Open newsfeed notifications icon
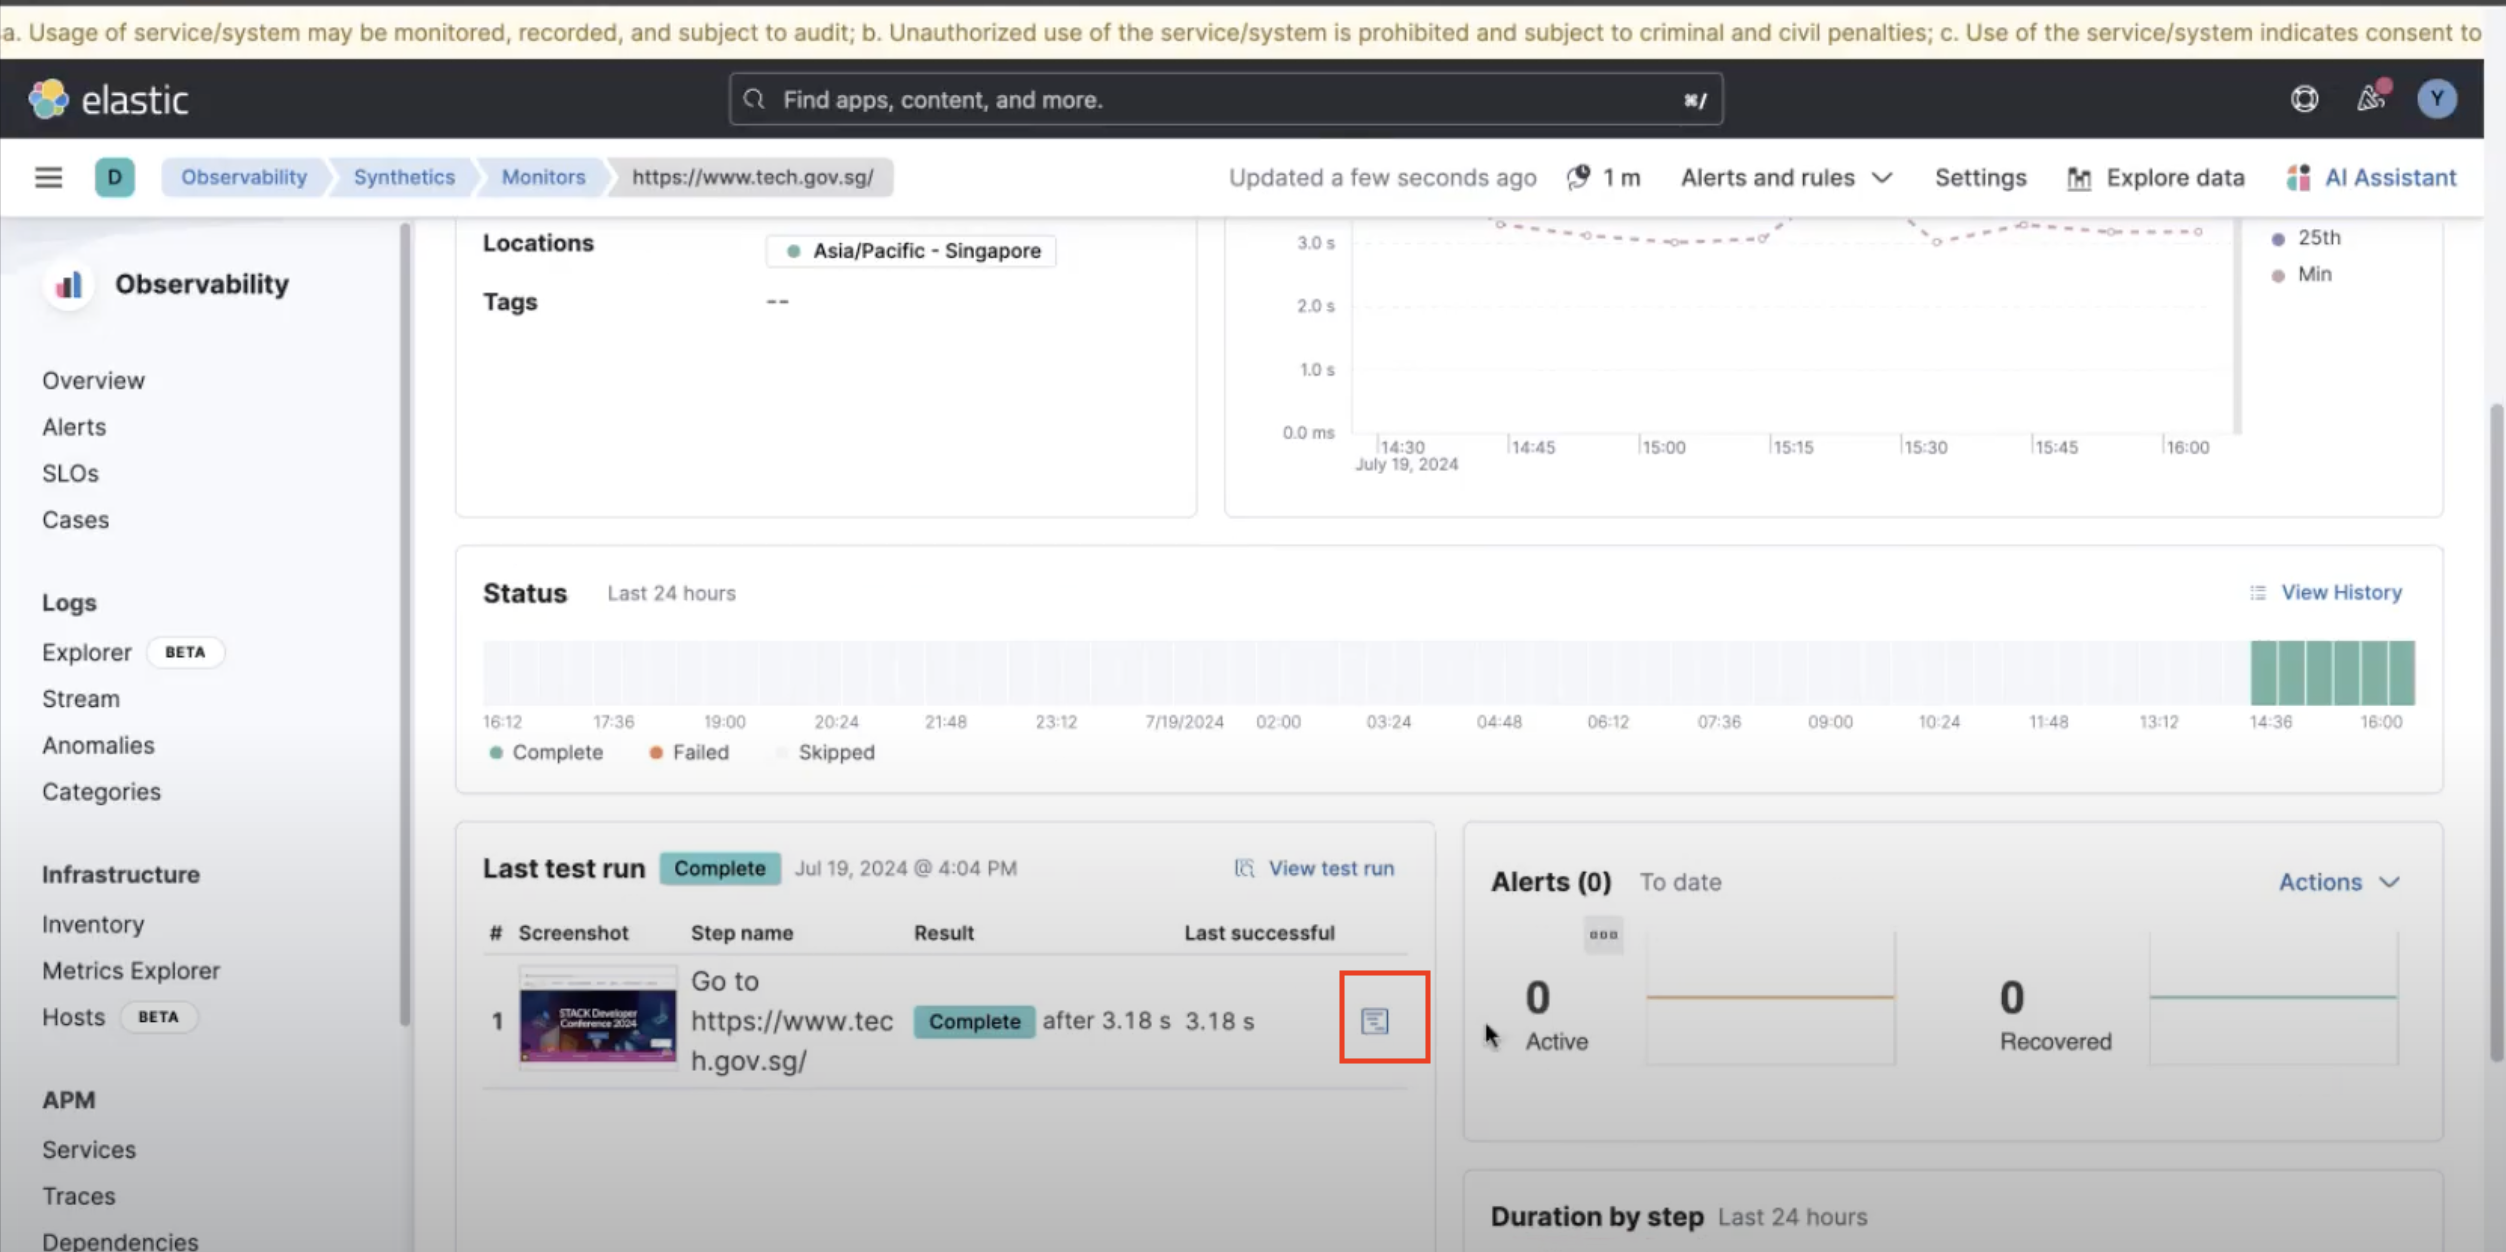Viewport: 2506px width, 1252px height. (x=2370, y=98)
